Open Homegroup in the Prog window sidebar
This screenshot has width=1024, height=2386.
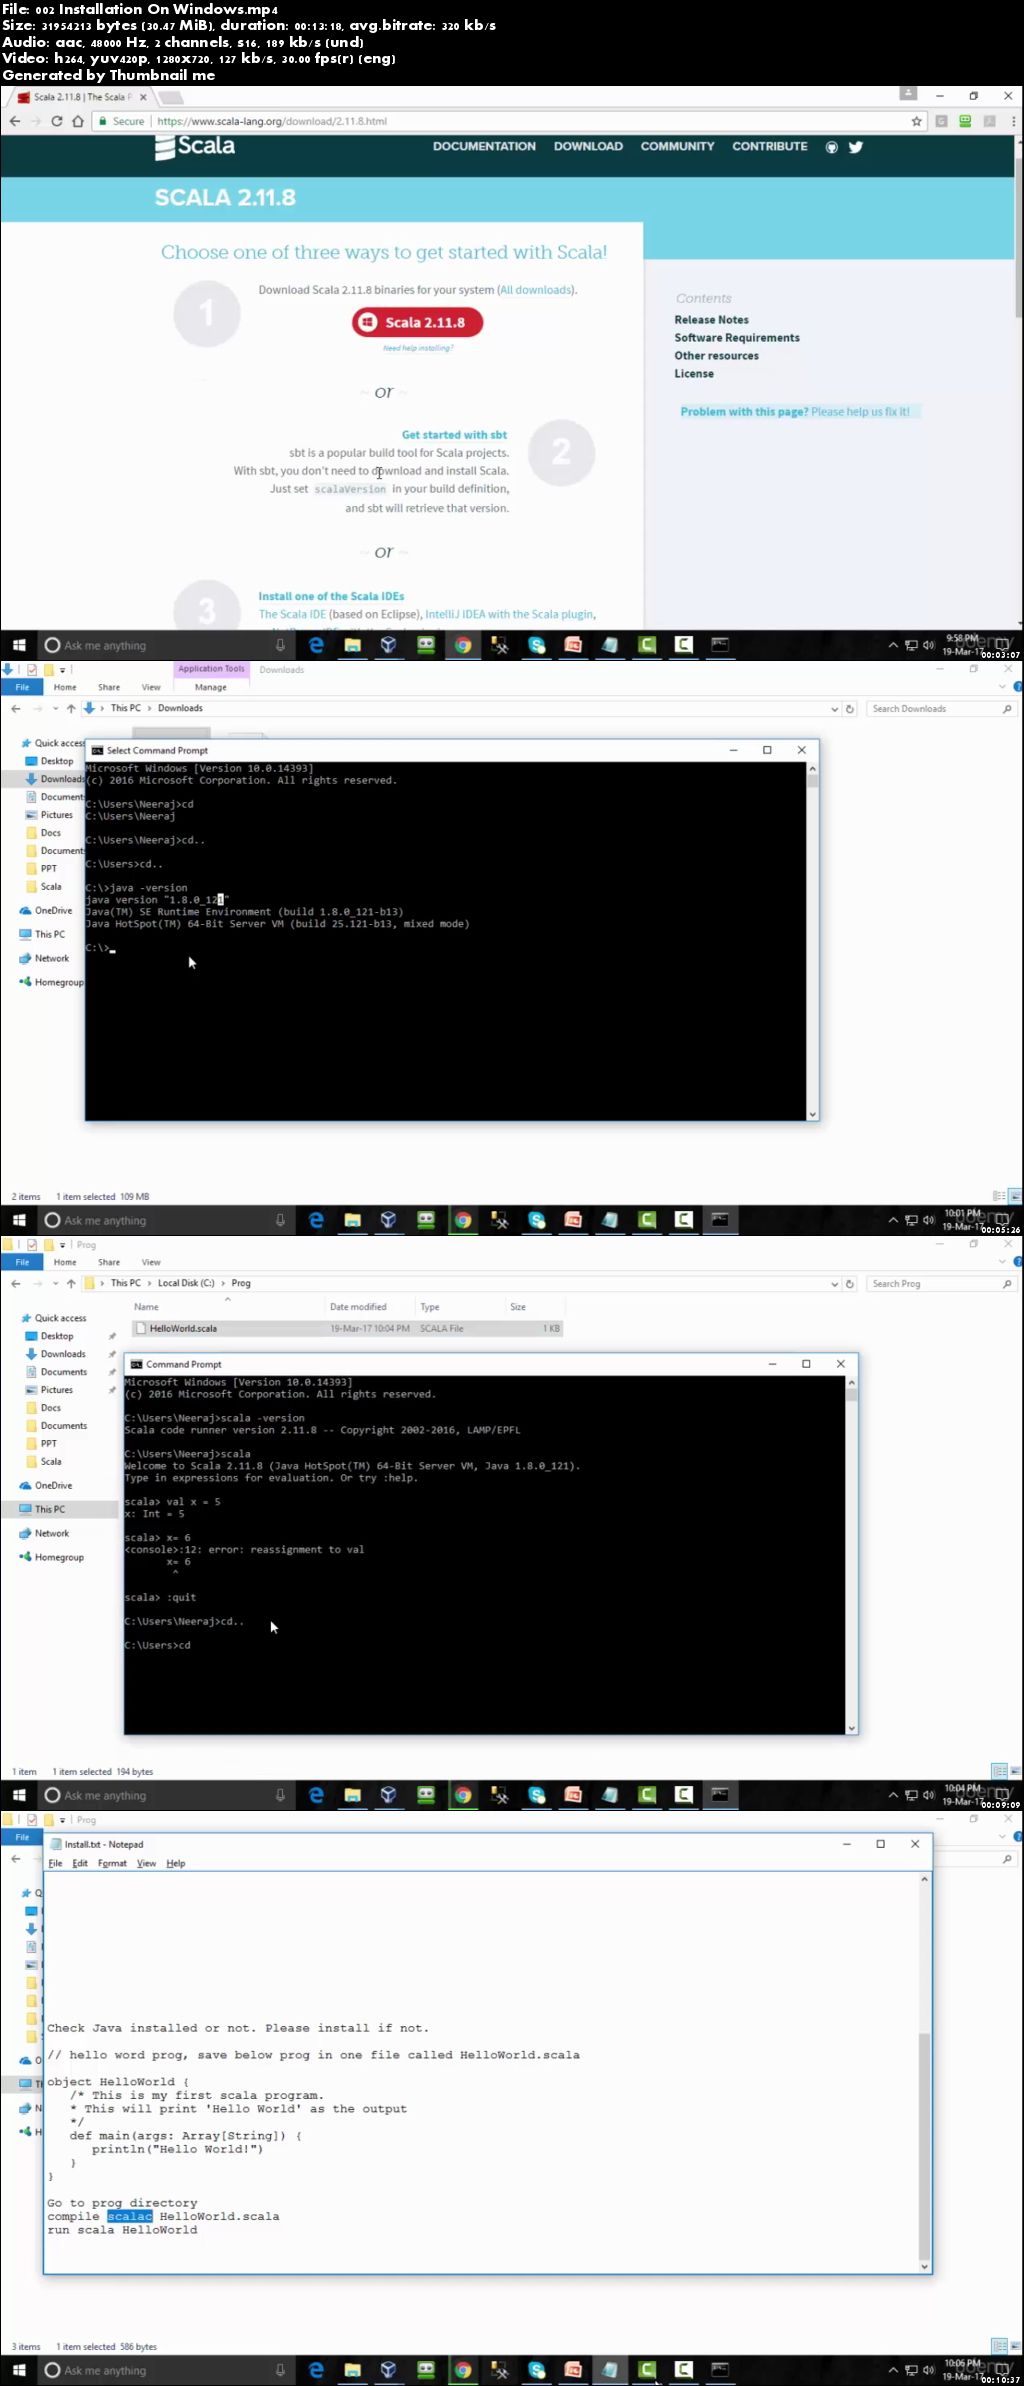pos(59,1557)
